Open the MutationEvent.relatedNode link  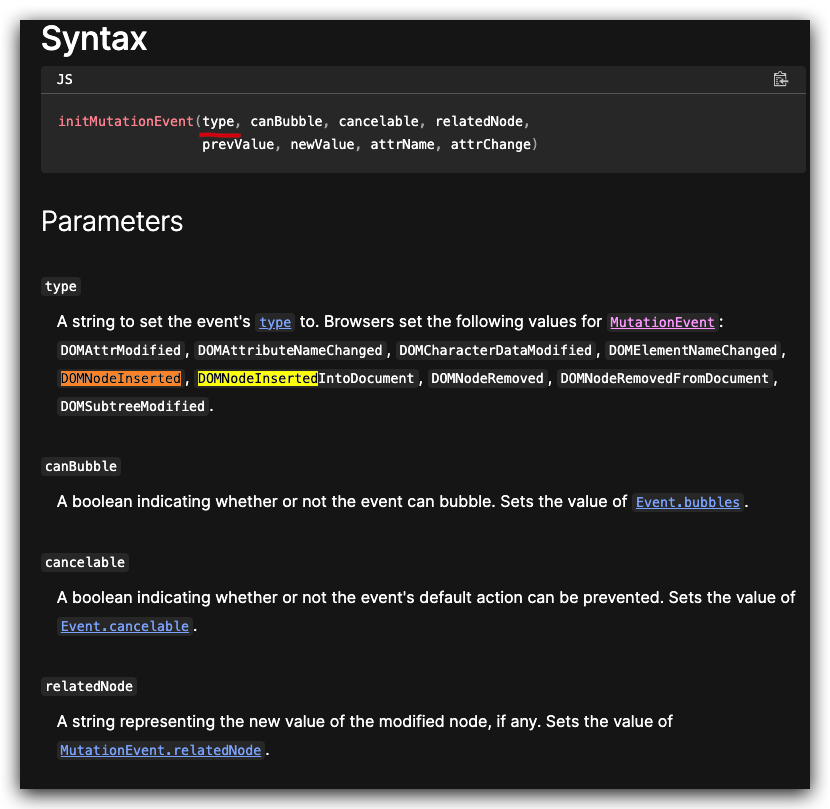pos(160,750)
